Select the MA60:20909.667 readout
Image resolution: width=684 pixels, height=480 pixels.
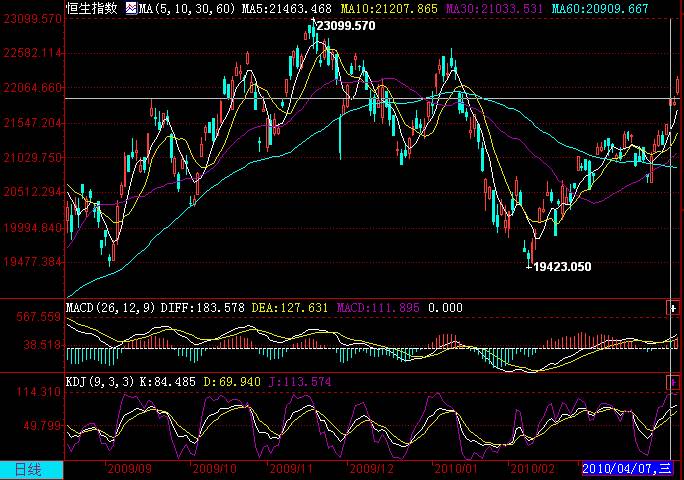pos(600,8)
